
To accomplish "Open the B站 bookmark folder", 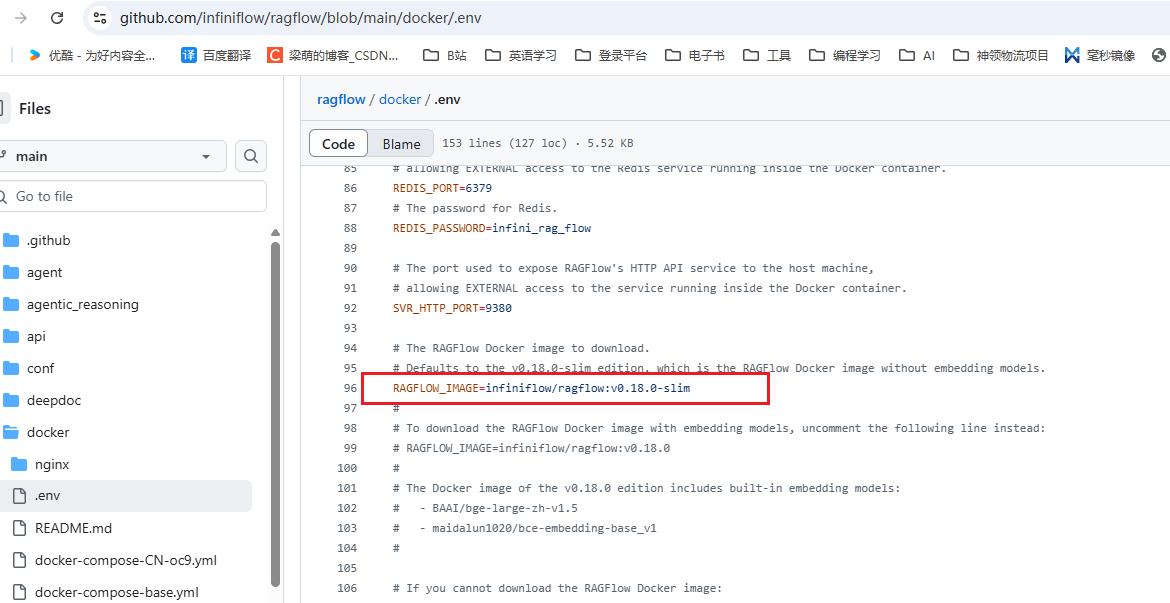I will [x=445, y=55].
